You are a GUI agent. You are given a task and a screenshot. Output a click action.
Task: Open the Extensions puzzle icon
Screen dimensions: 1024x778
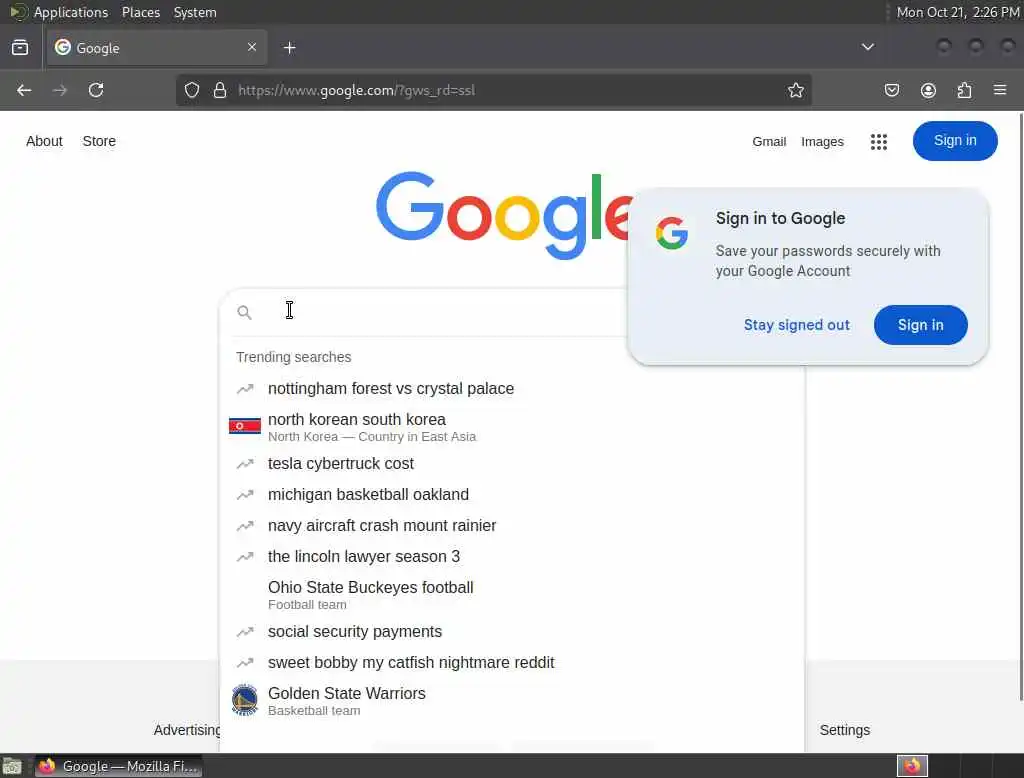point(964,90)
